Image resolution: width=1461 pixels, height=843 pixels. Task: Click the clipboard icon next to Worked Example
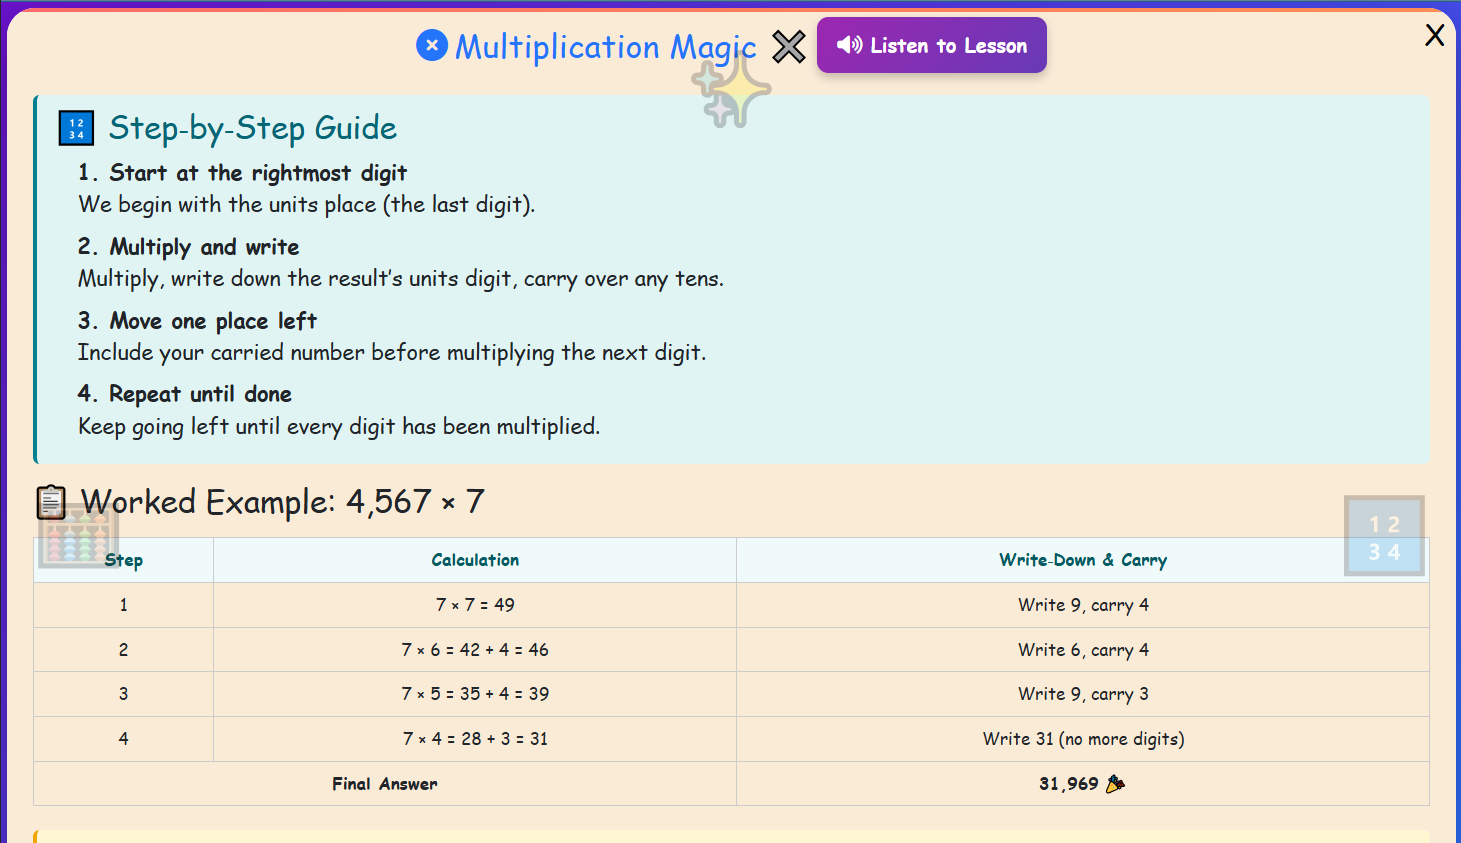point(52,502)
